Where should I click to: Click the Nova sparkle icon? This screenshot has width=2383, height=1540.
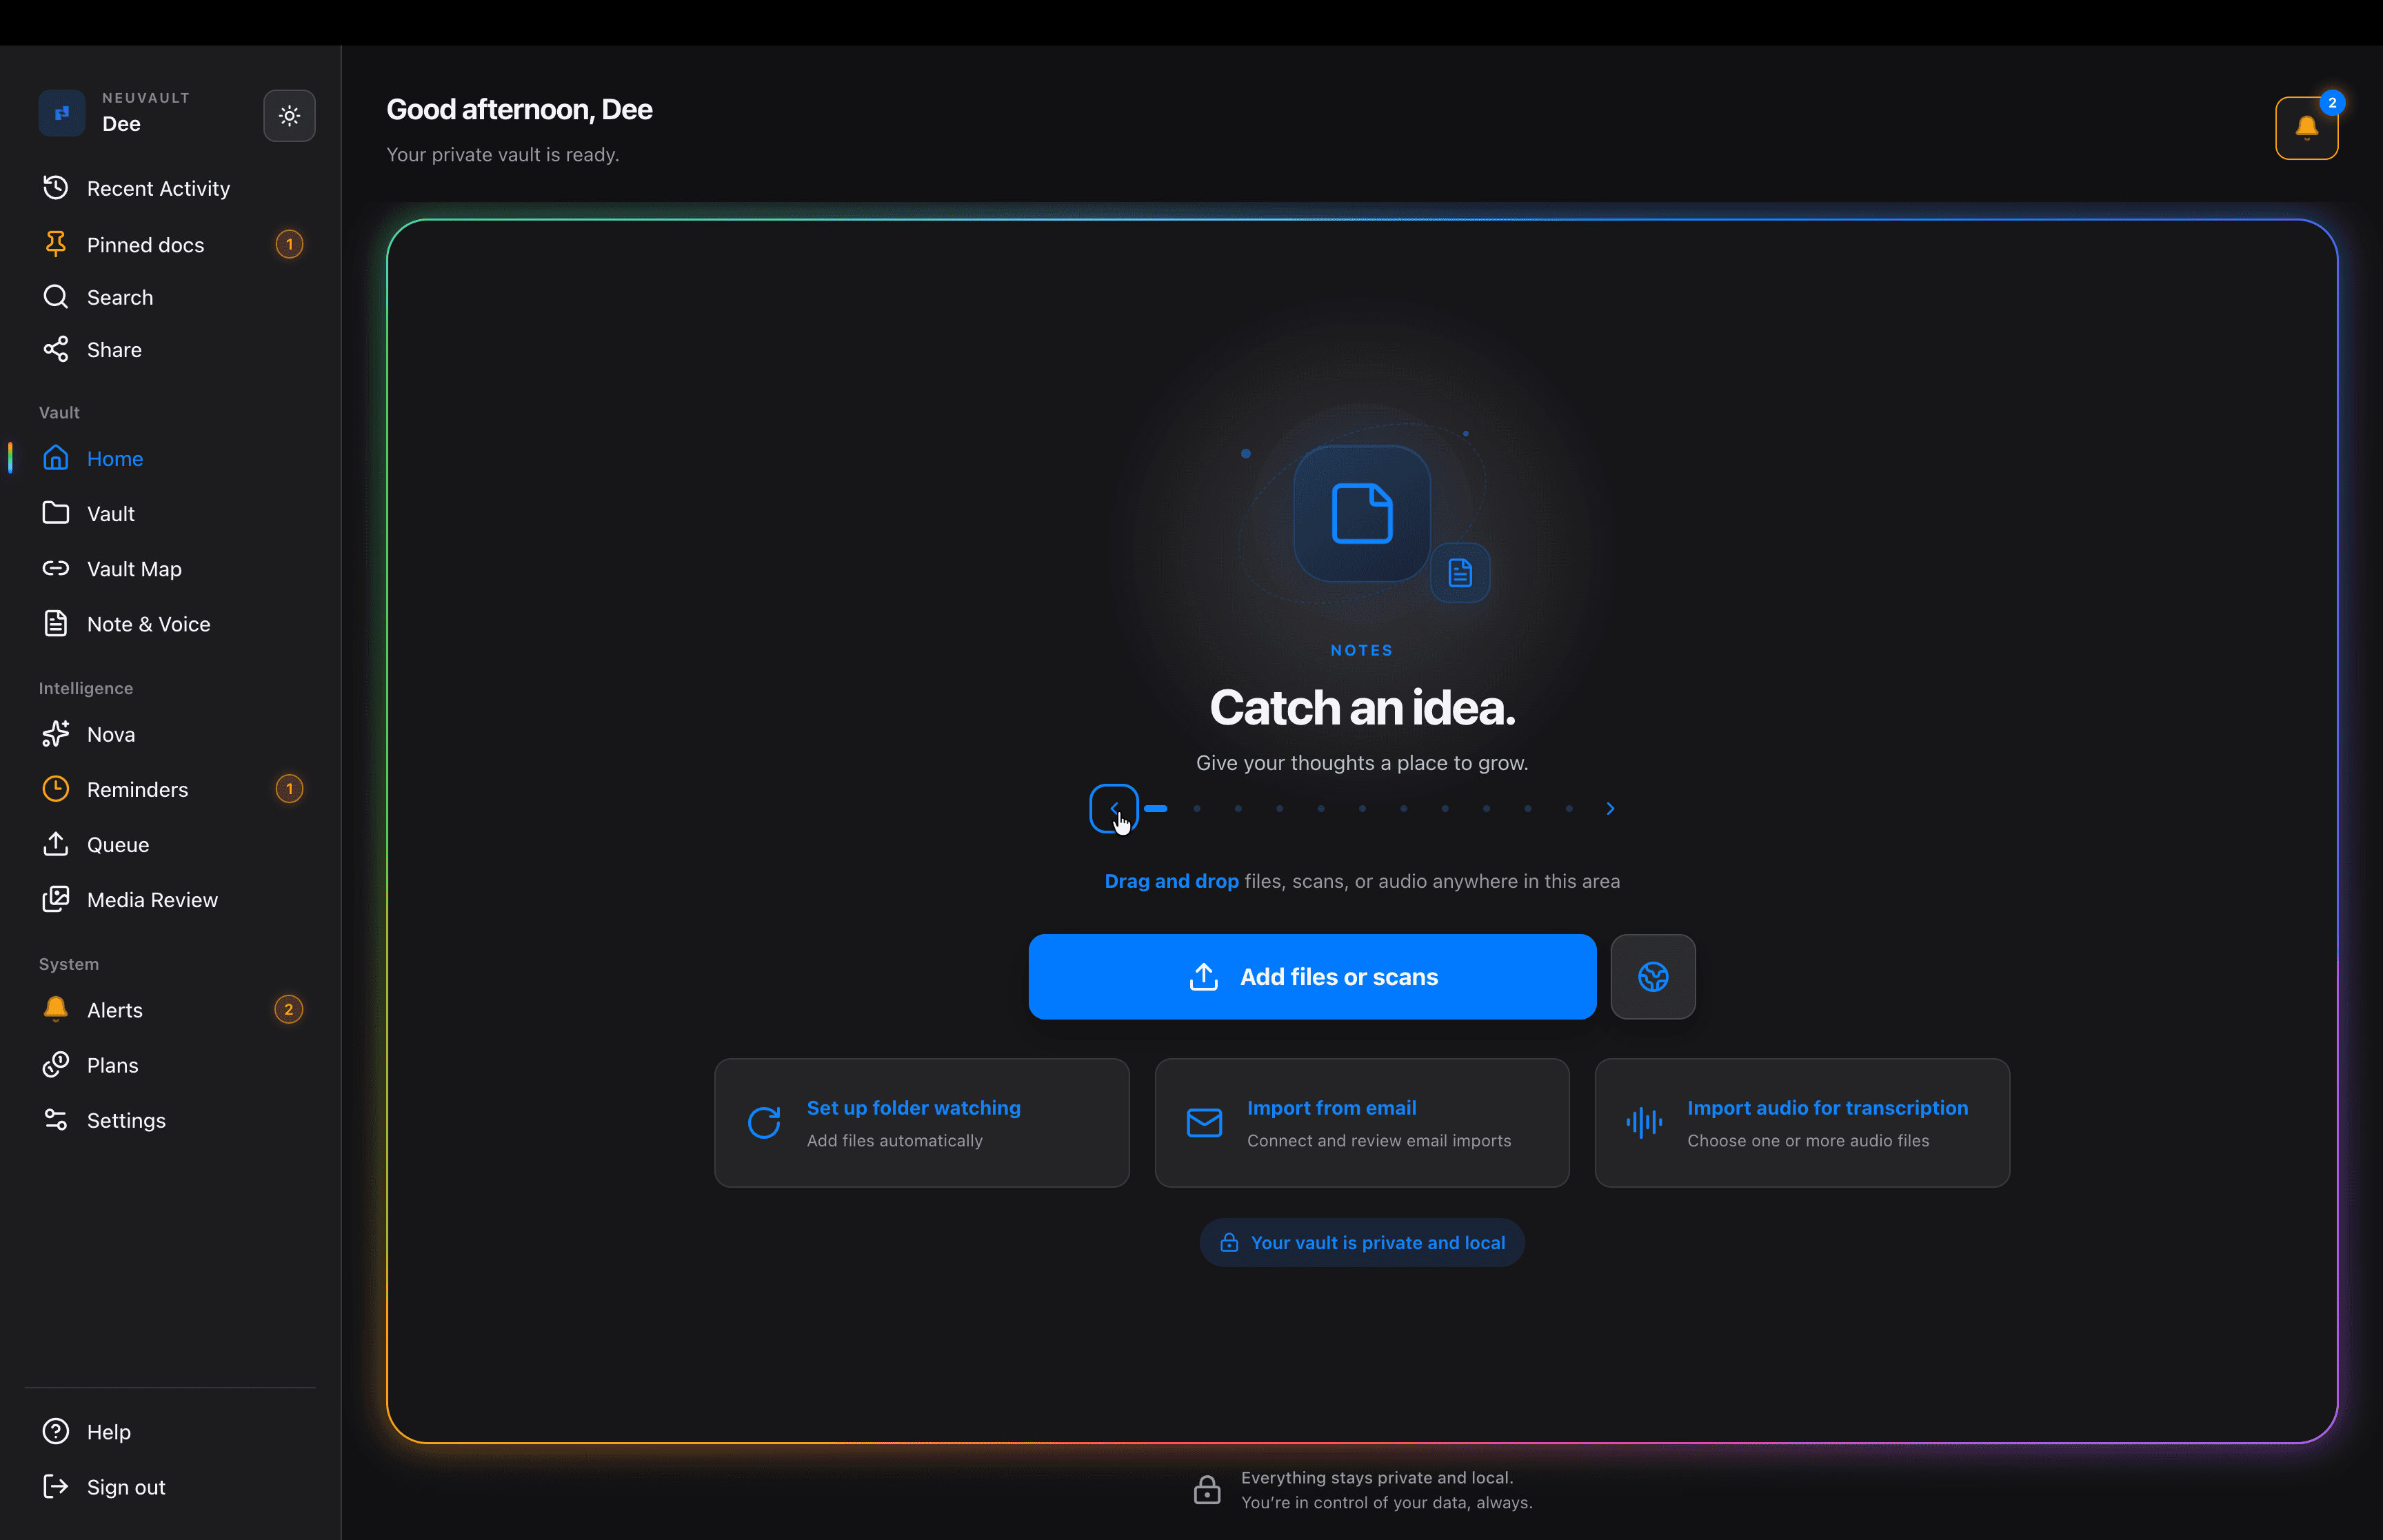[x=56, y=734]
